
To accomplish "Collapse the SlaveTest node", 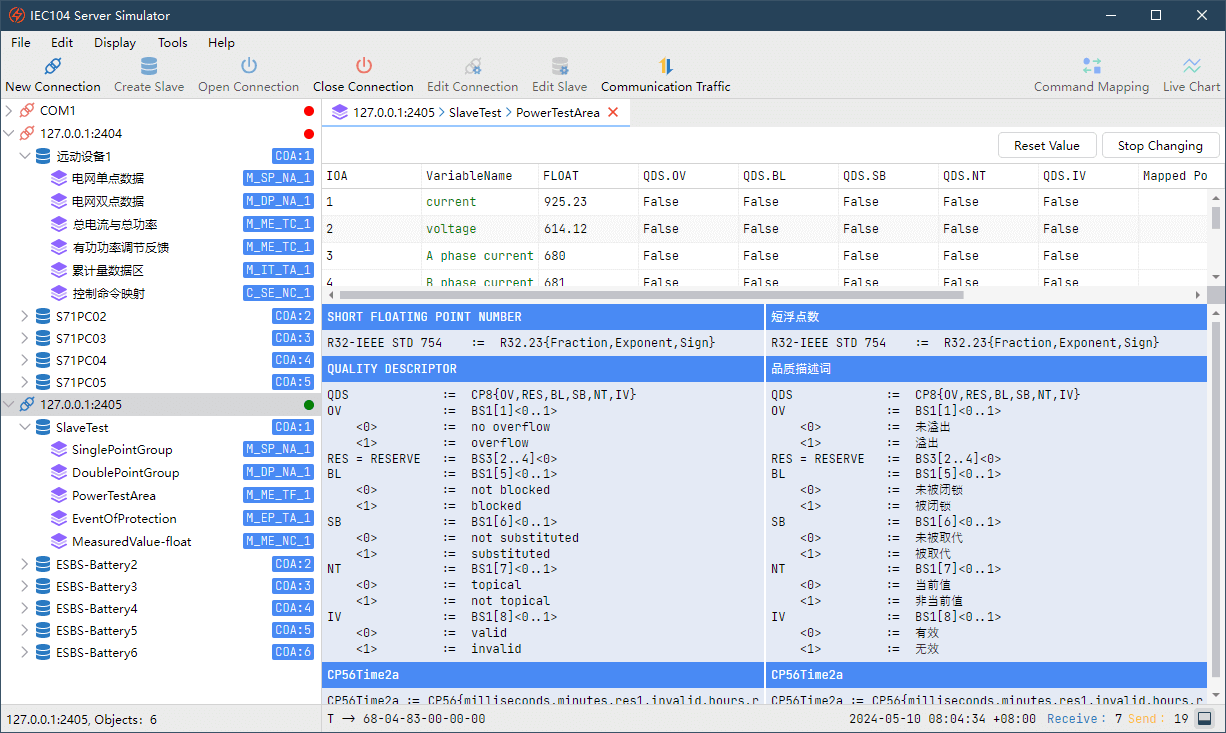I will click(x=26, y=428).
